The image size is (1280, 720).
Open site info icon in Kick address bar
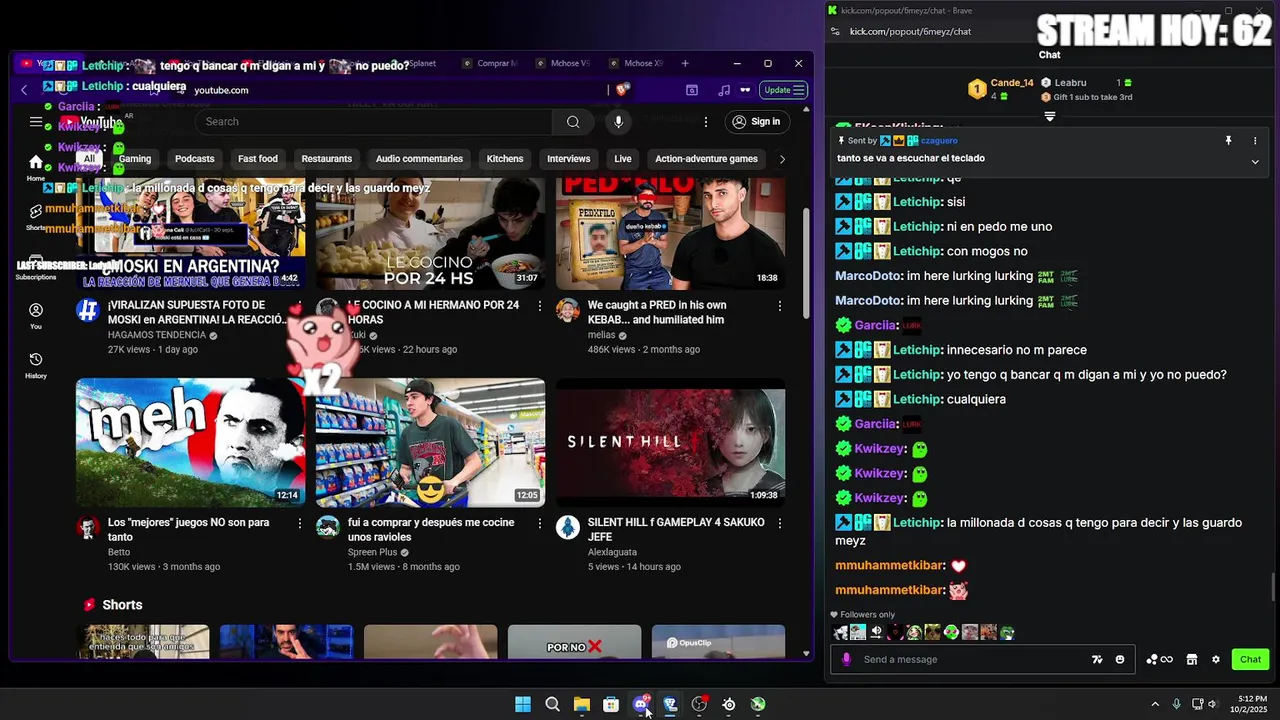click(x=835, y=31)
